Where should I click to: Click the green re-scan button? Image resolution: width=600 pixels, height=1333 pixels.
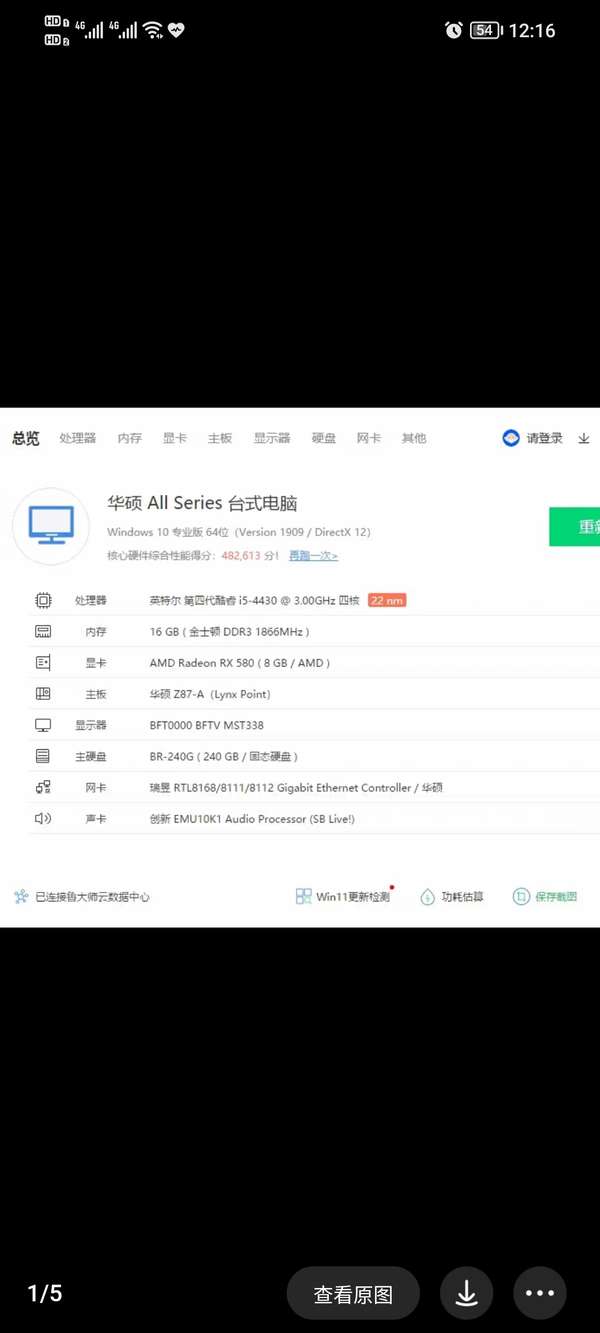[574, 527]
